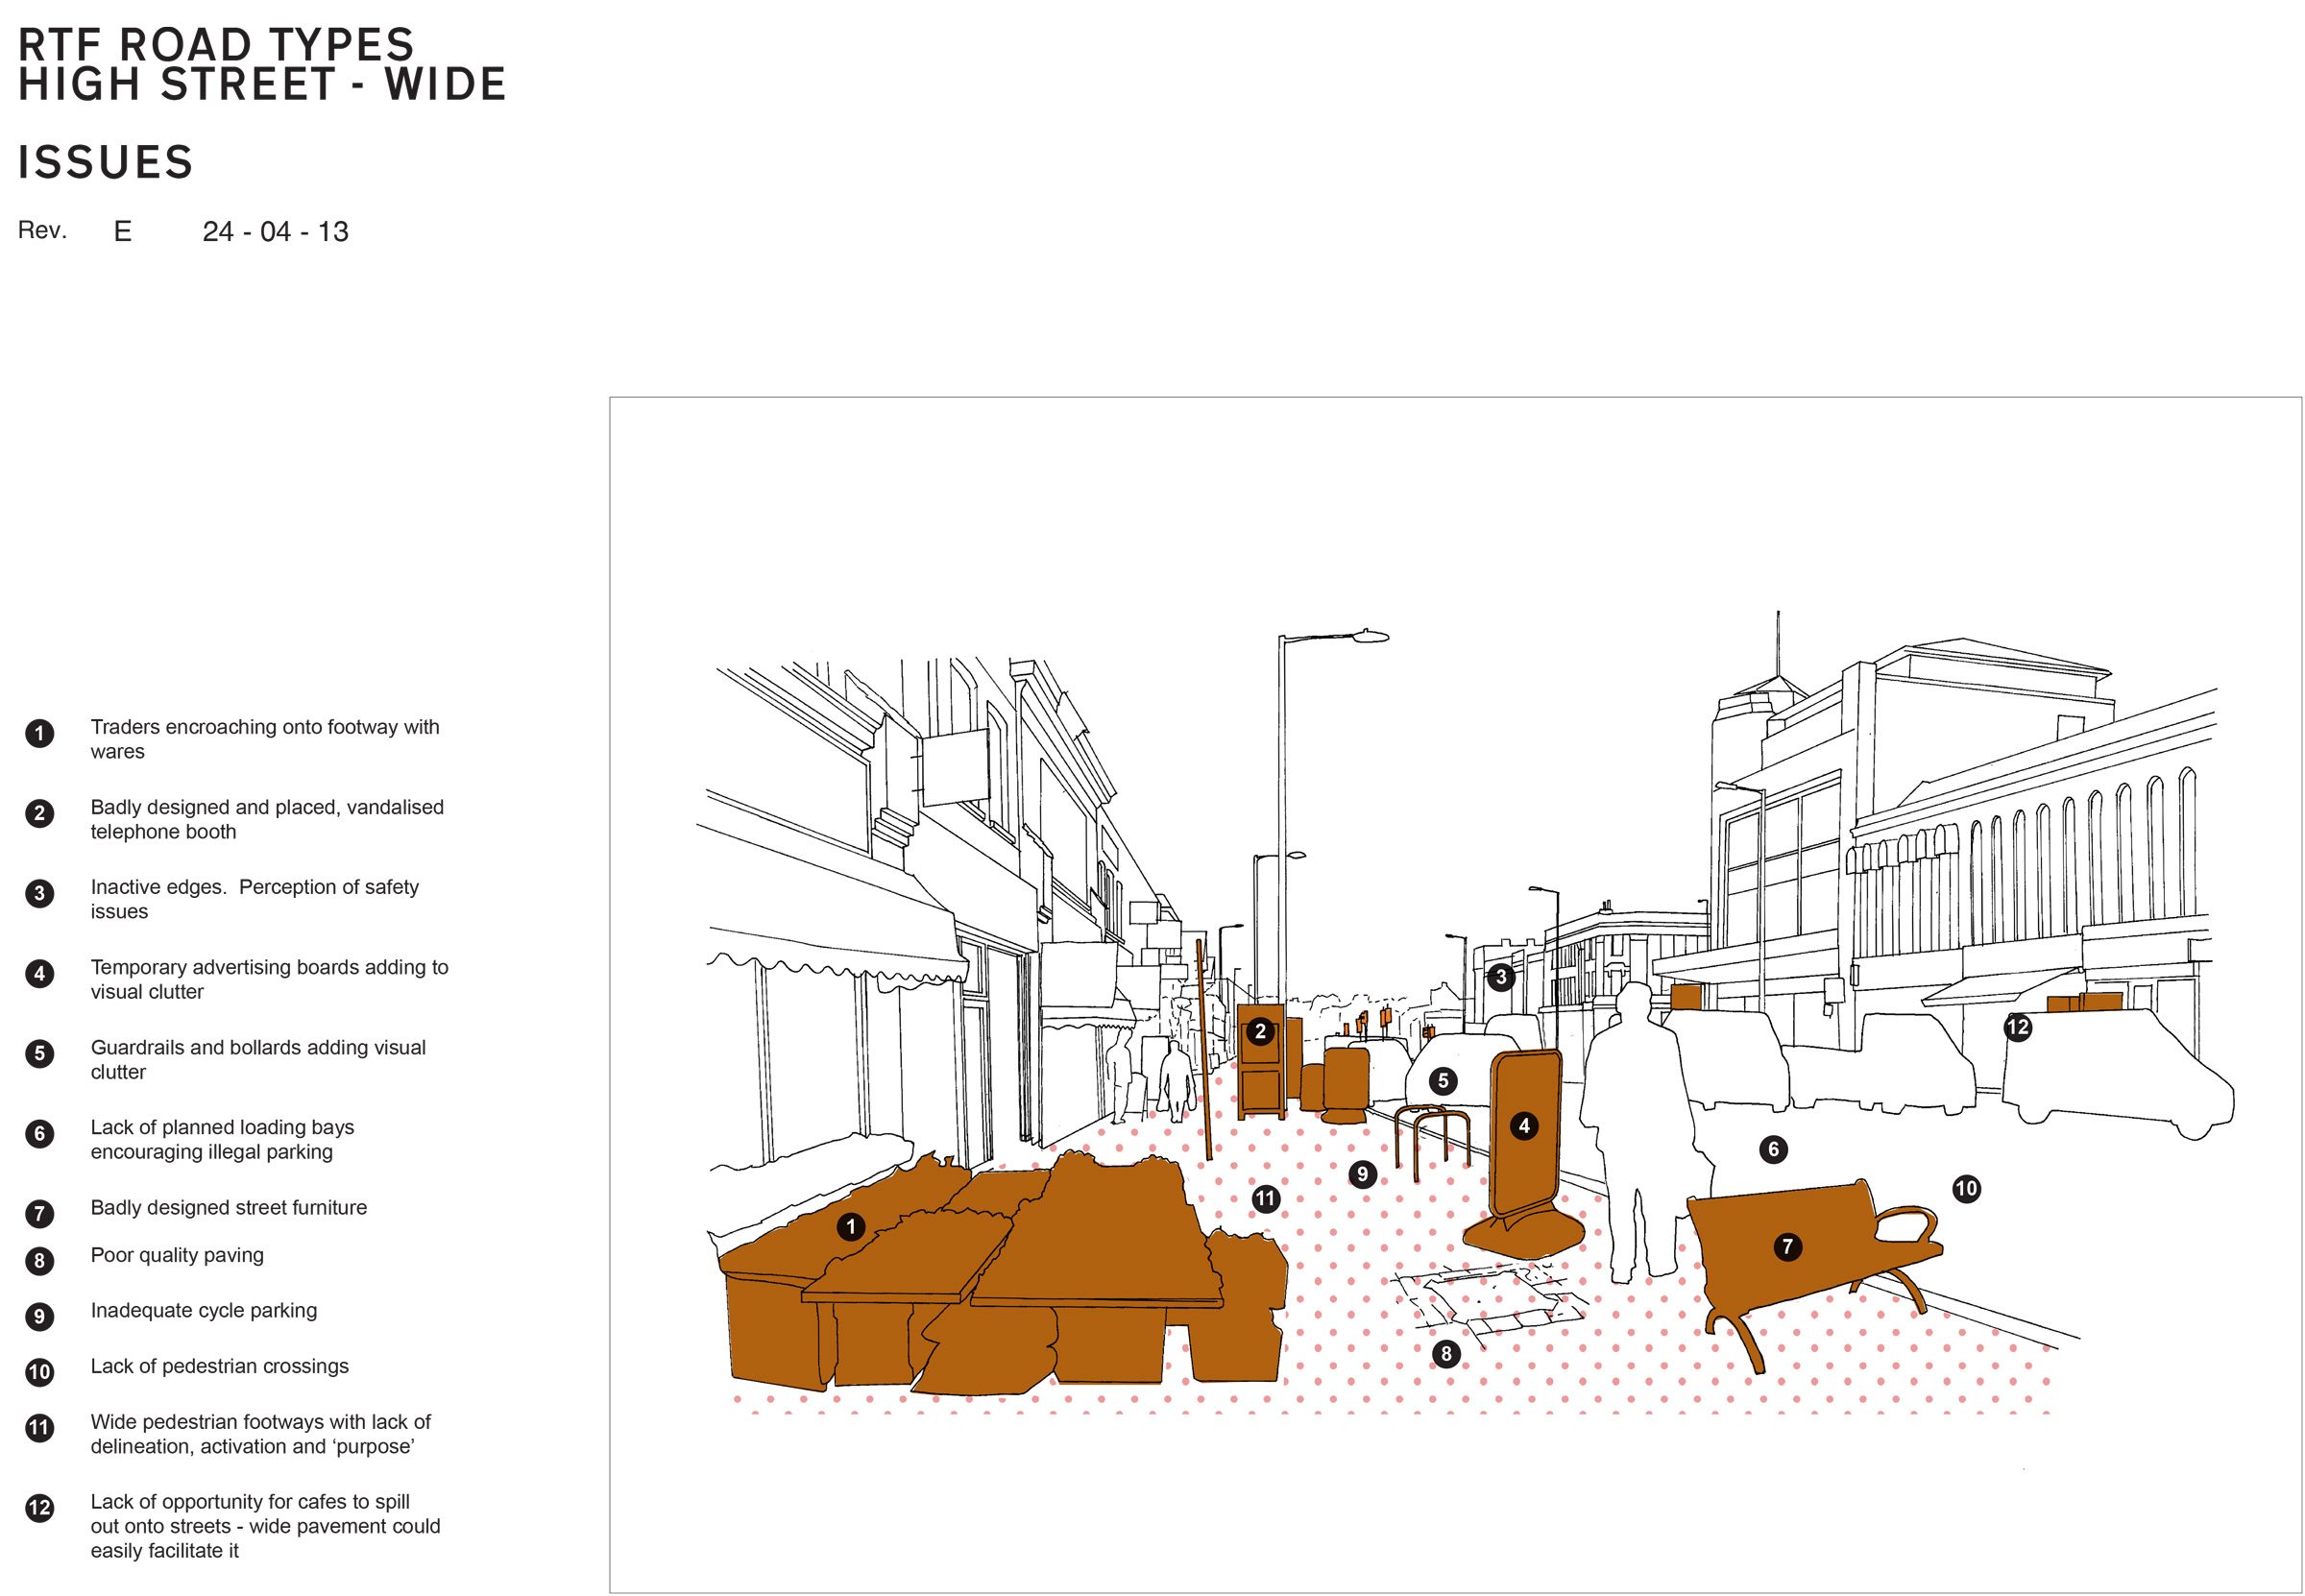Viewport: 2305px width, 1596px height.
Task: Click number 1 marker on traders' wares
Action: click(x=851, y=1226)
